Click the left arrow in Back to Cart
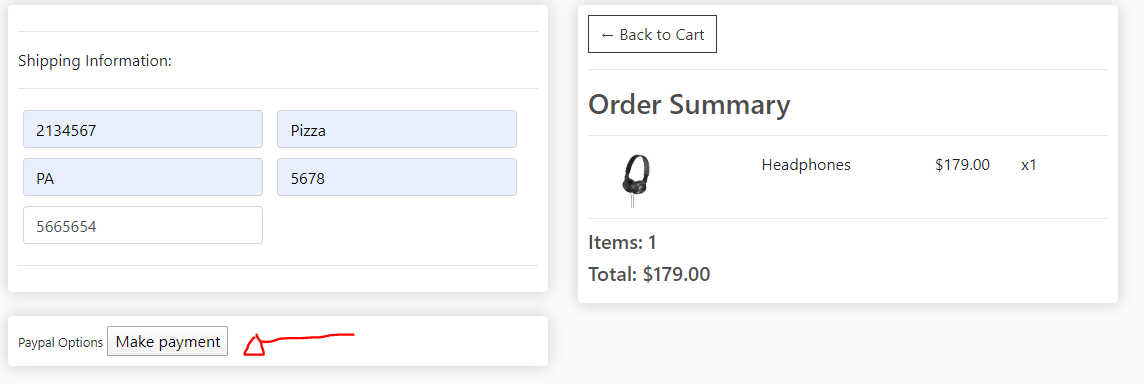This screenshot has width=1144, height=384. 607,35
